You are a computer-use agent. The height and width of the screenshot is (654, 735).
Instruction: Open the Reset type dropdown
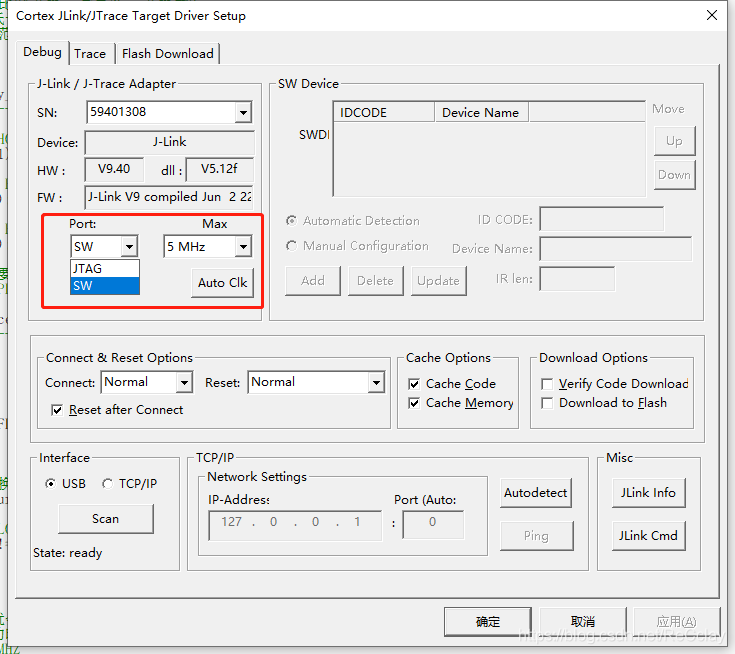376,382
